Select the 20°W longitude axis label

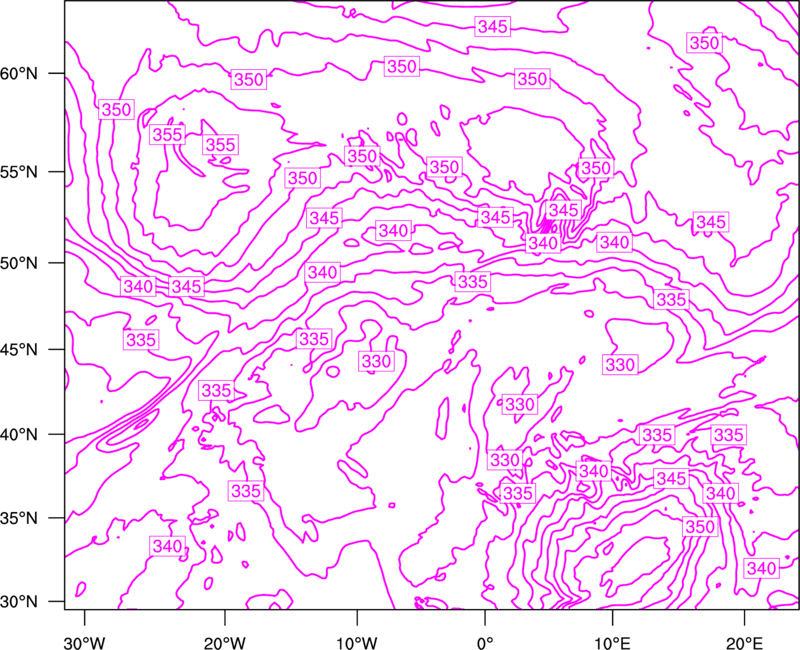point(225,643)
